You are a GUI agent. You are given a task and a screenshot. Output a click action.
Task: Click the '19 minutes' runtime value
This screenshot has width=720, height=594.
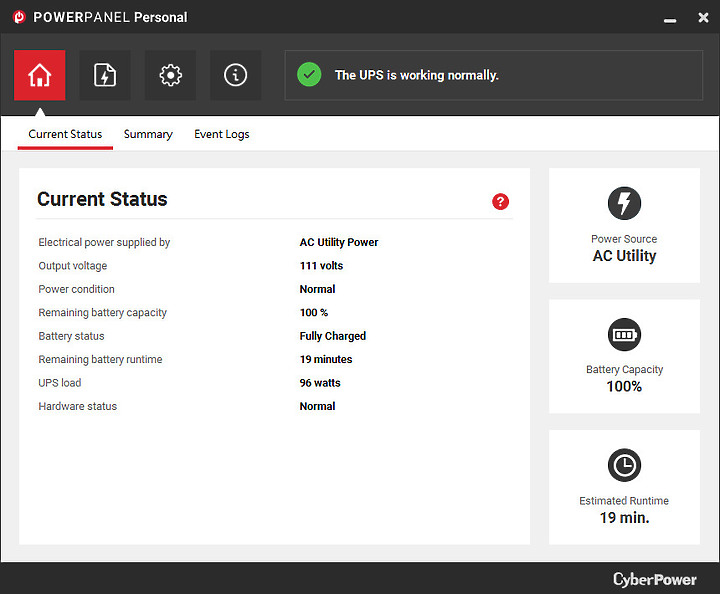point(326,359)
